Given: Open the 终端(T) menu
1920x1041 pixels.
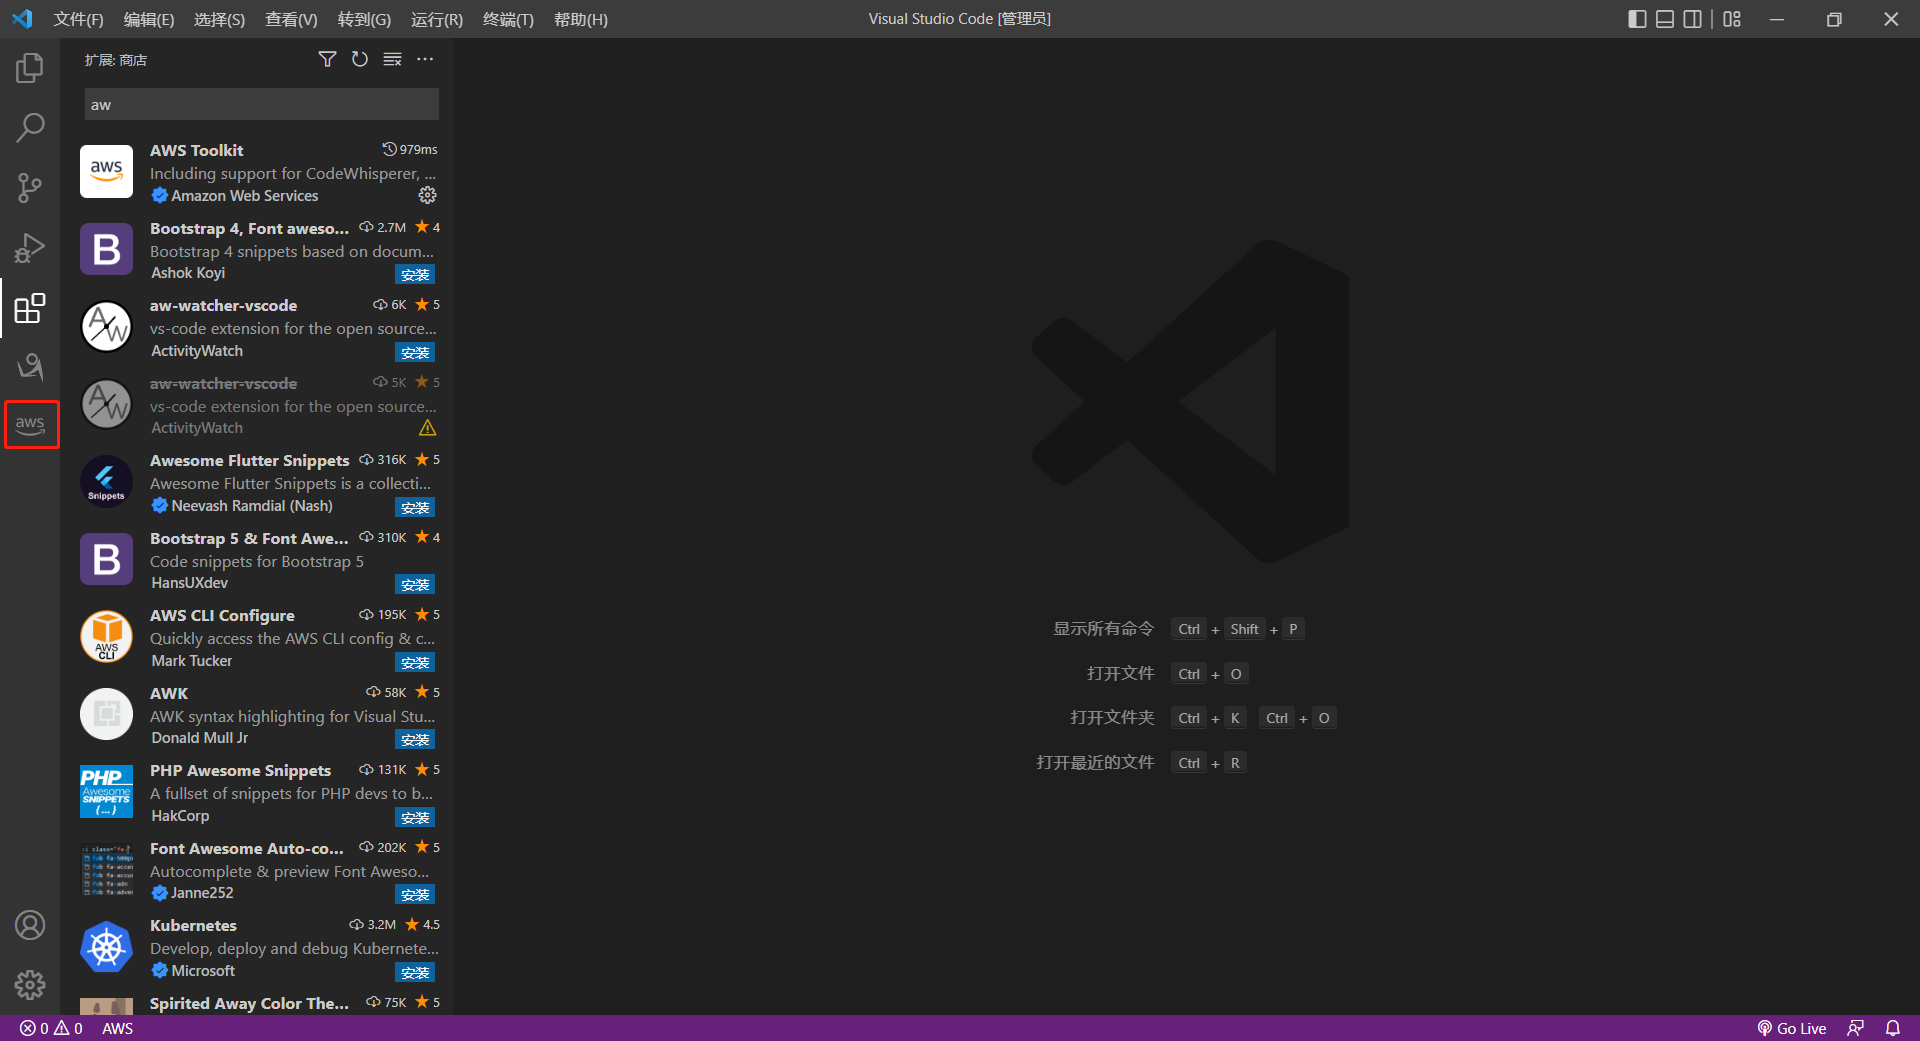Looking at the screenshot, I should 508,19.
